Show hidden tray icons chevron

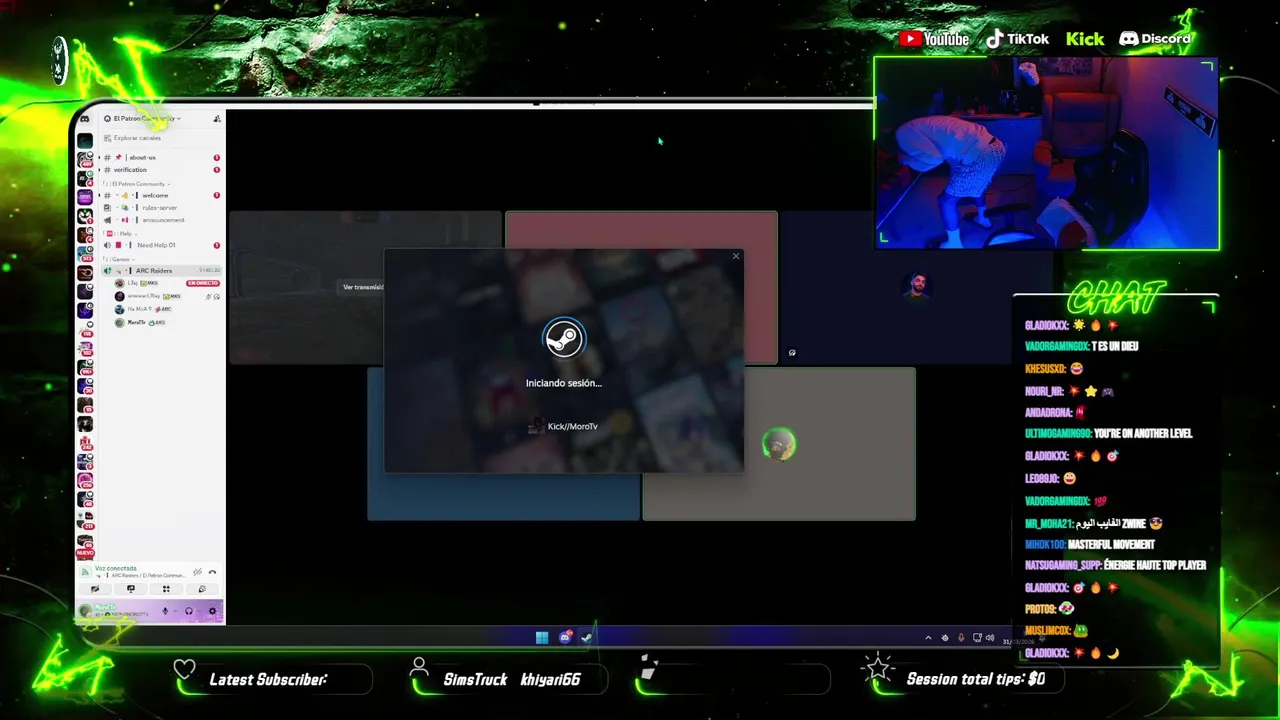pyautogui.click(x=928, y=638)
